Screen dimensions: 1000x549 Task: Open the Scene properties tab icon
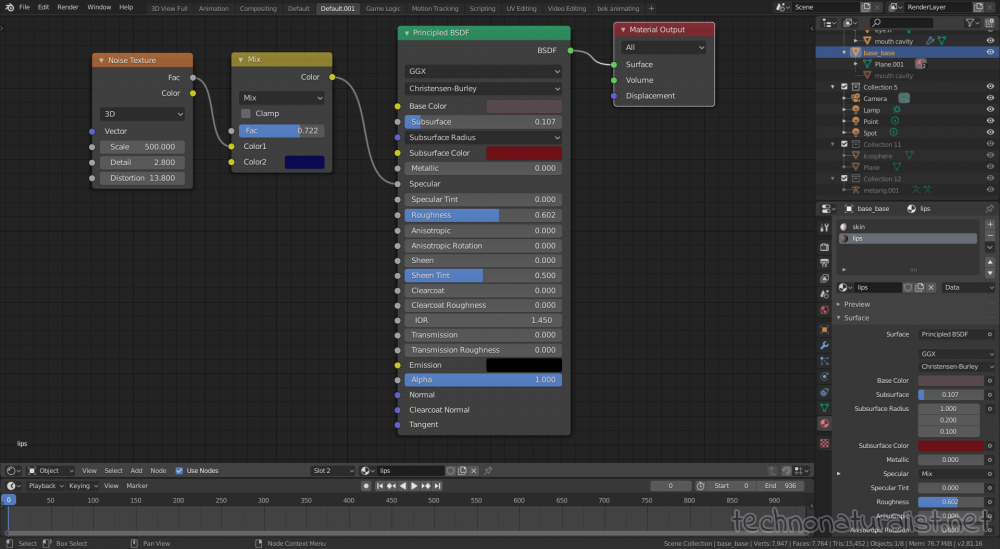pos(825,294)
